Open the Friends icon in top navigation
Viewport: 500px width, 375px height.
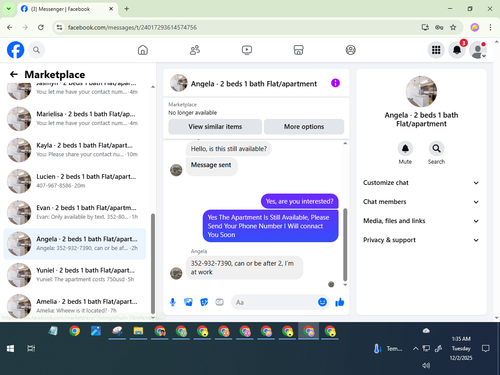pos(195,50)
